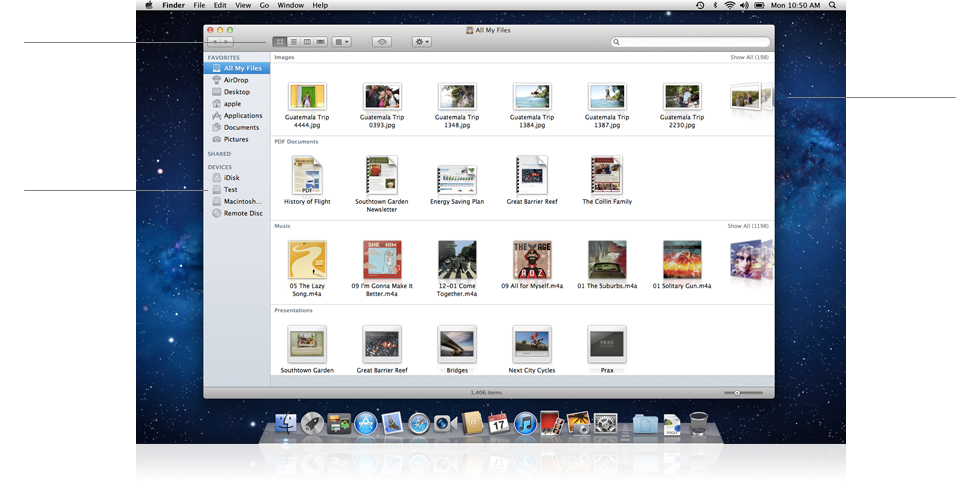Open iTunes from the Dock
This screenshot has height=485, width=980.
coord(526,423)
